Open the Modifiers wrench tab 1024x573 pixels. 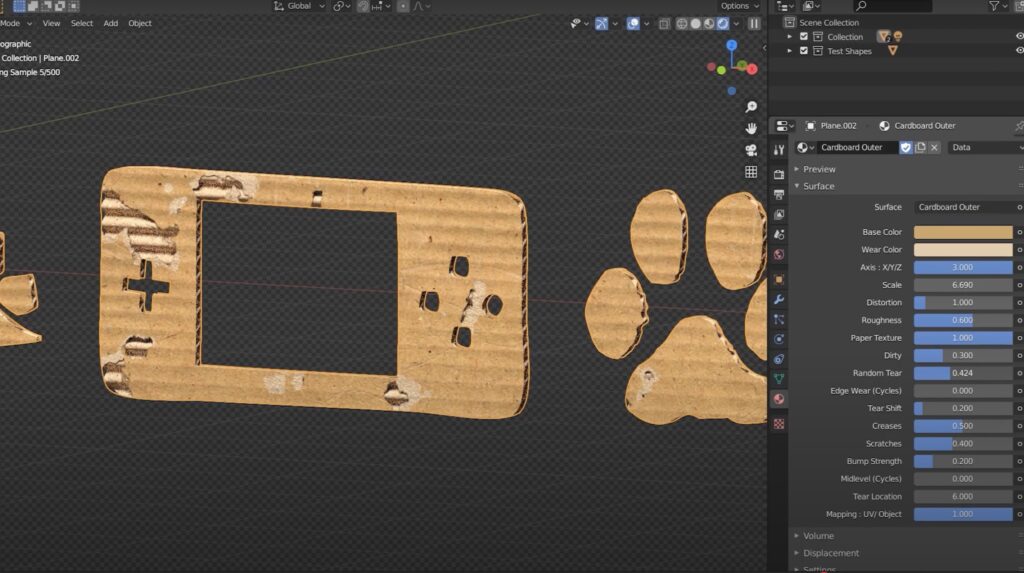pos(778,299)
